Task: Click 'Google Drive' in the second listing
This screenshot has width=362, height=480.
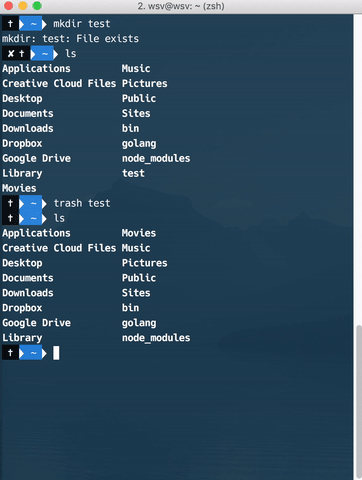Action: tap(36, 323)
